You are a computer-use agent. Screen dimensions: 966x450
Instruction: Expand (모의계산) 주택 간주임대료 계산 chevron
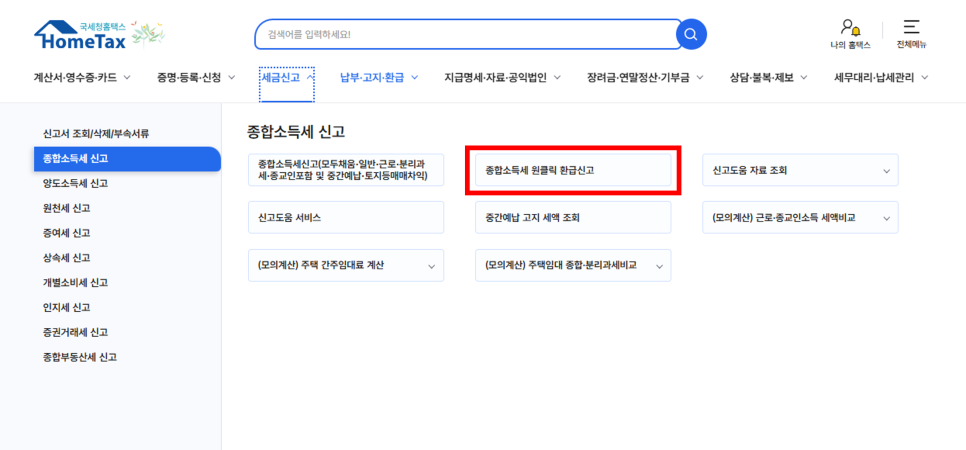click(x=431, y=266)
